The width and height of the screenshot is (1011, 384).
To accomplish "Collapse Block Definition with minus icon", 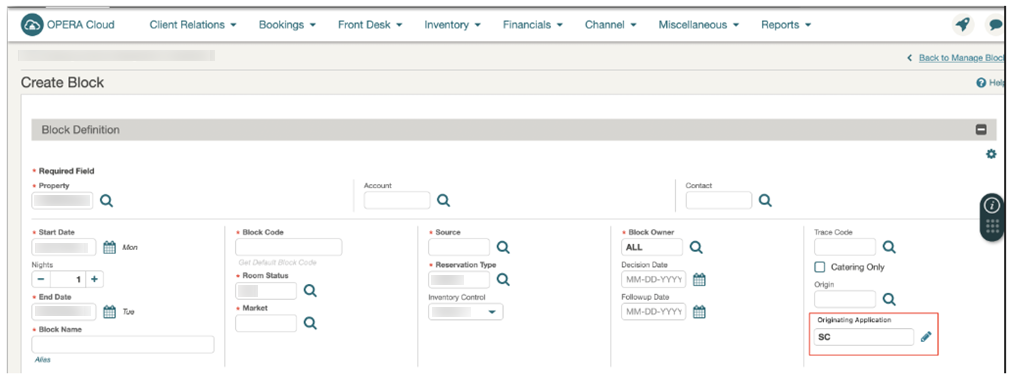I will (x=981, y=130).
